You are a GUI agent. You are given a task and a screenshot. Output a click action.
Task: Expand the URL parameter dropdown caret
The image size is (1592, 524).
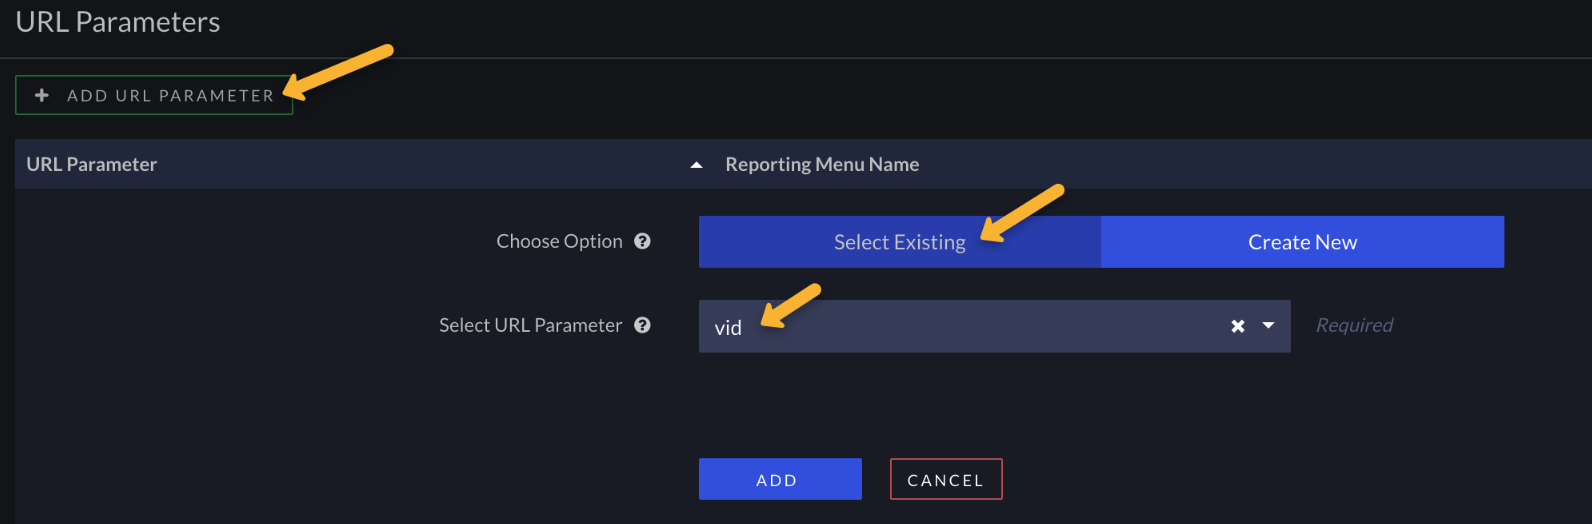tap(1268, 326)
